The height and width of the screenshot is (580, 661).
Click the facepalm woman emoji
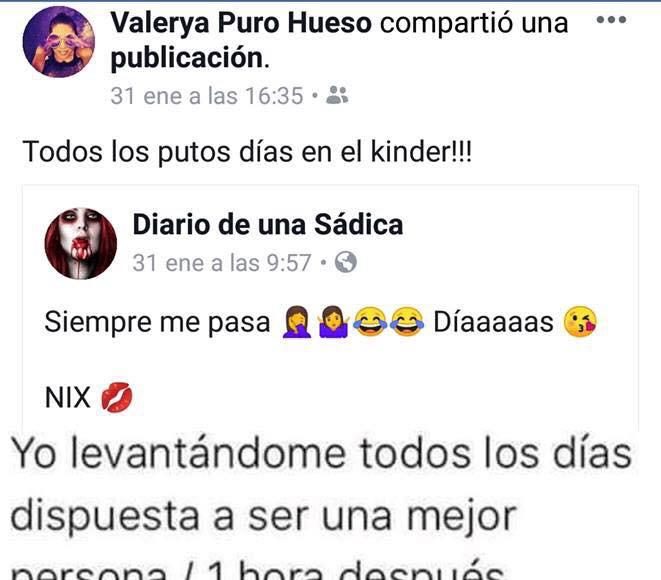point(297,322)
